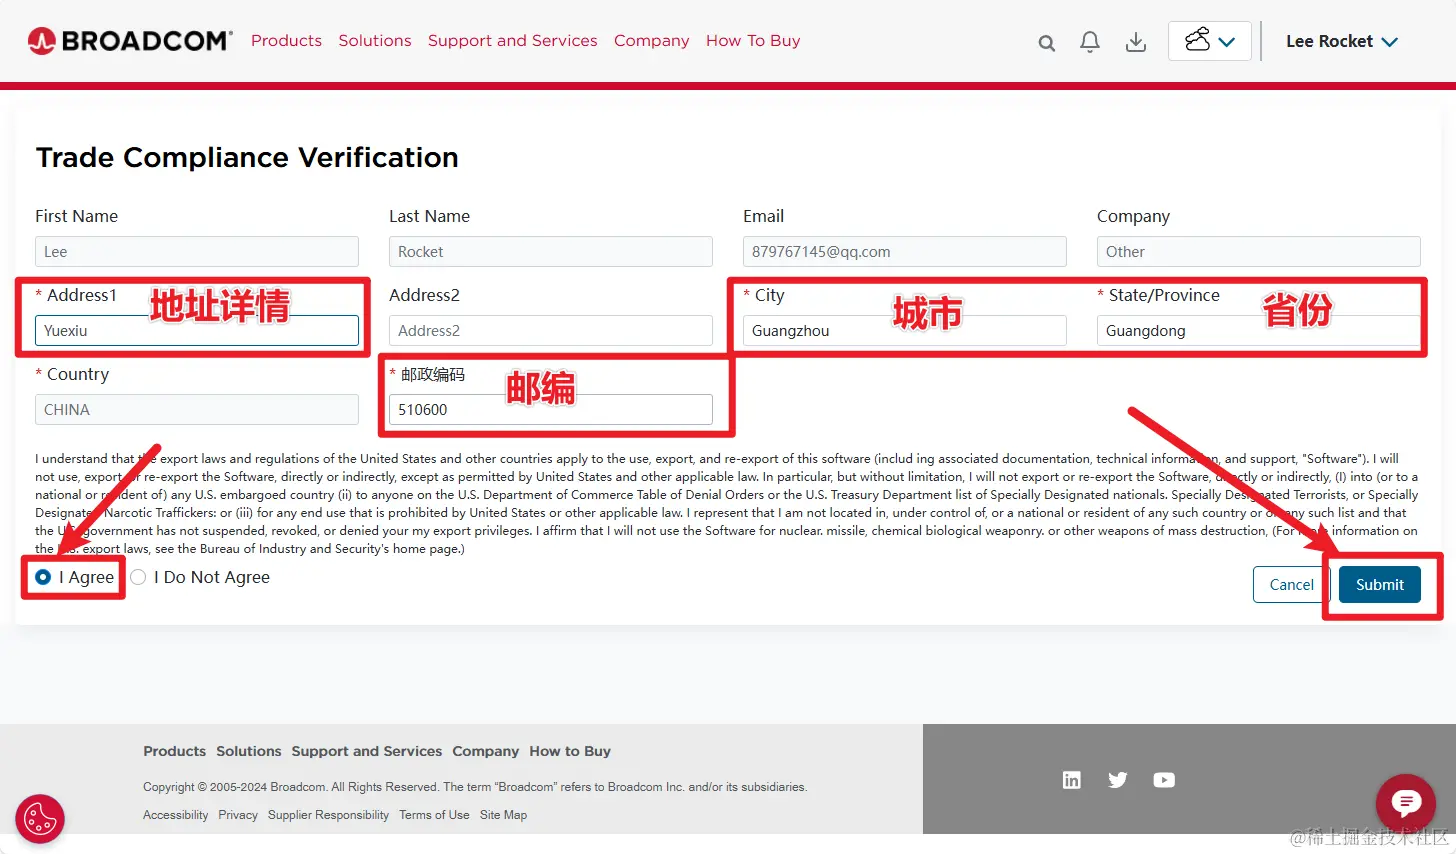Open the Twitter icon in footer
1456x854 pixels.
click(x=1118, y=780)
